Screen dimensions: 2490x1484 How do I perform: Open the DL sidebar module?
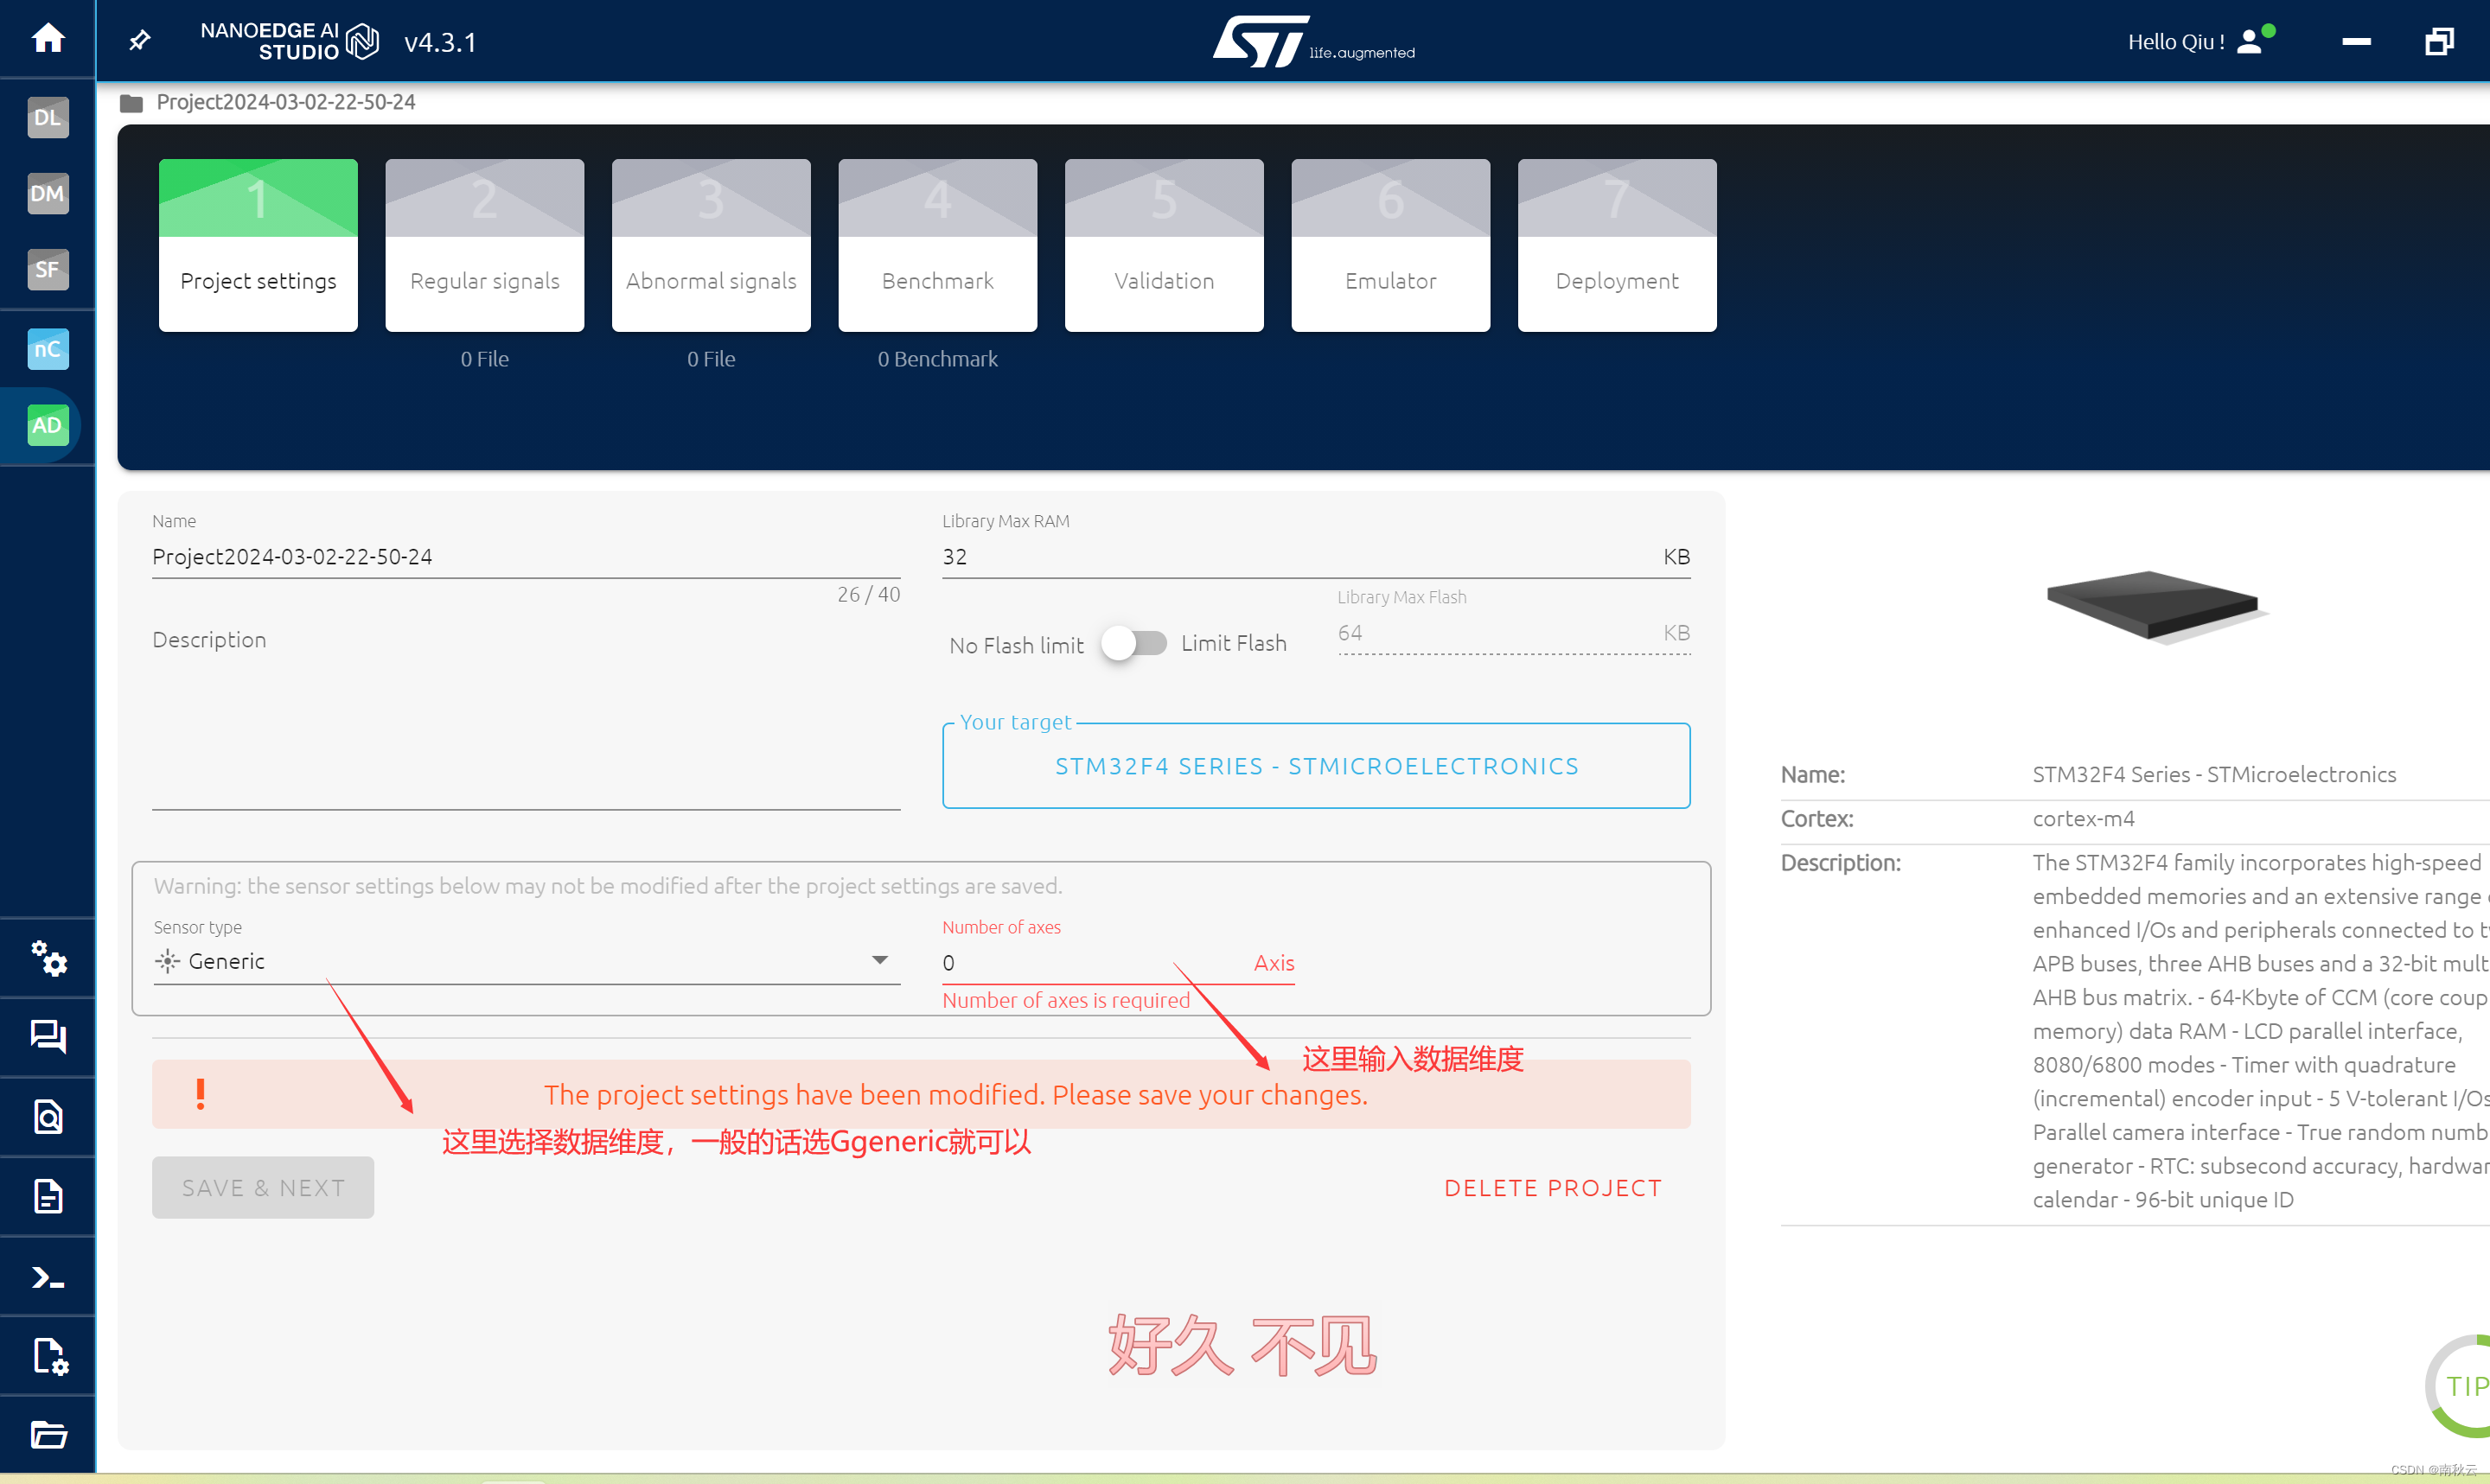47,118
